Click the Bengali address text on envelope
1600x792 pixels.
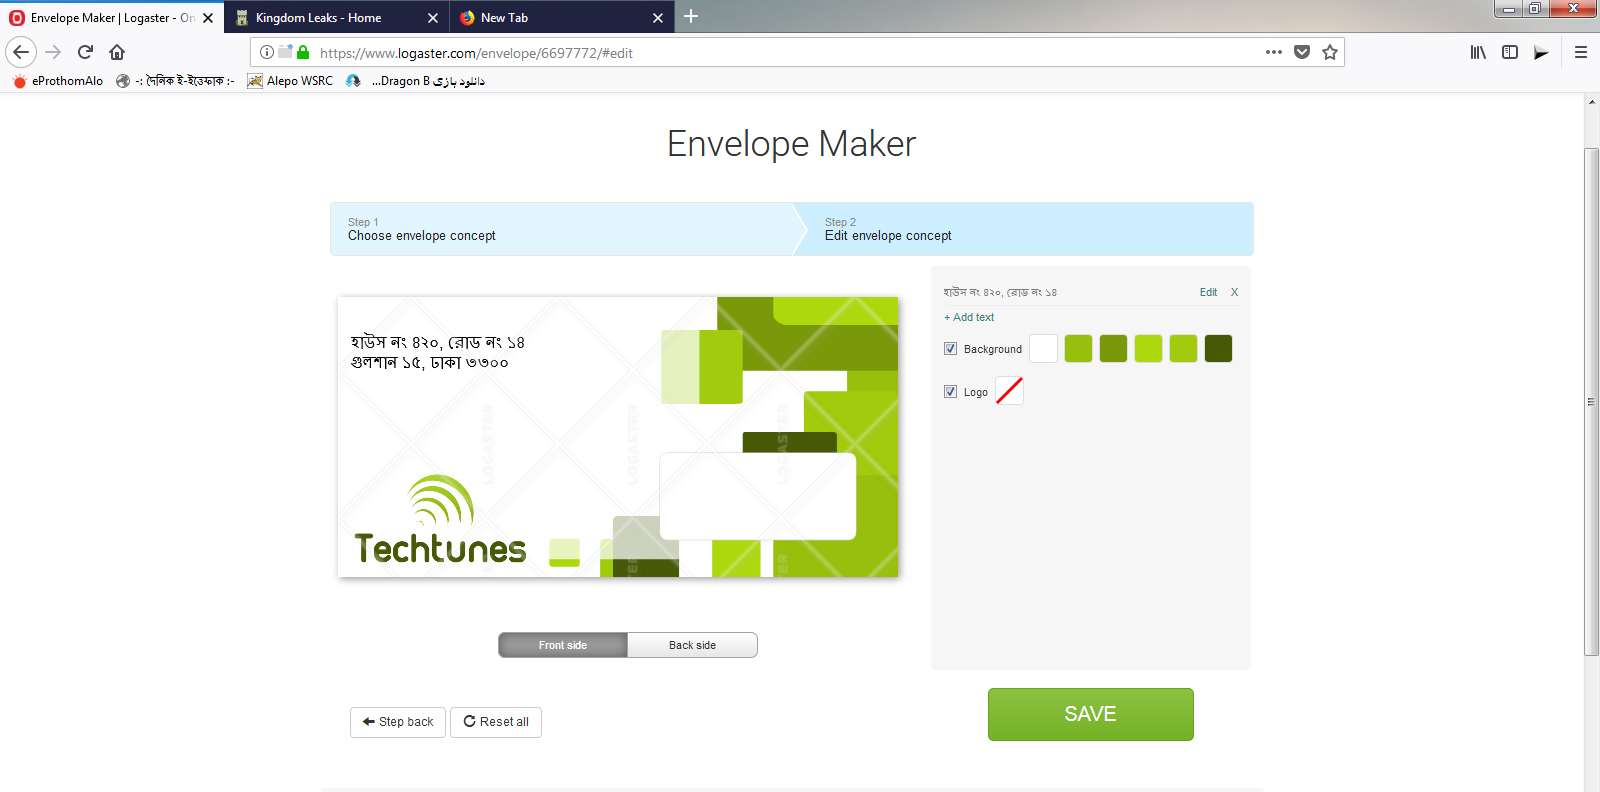click(x=438, y=352)
